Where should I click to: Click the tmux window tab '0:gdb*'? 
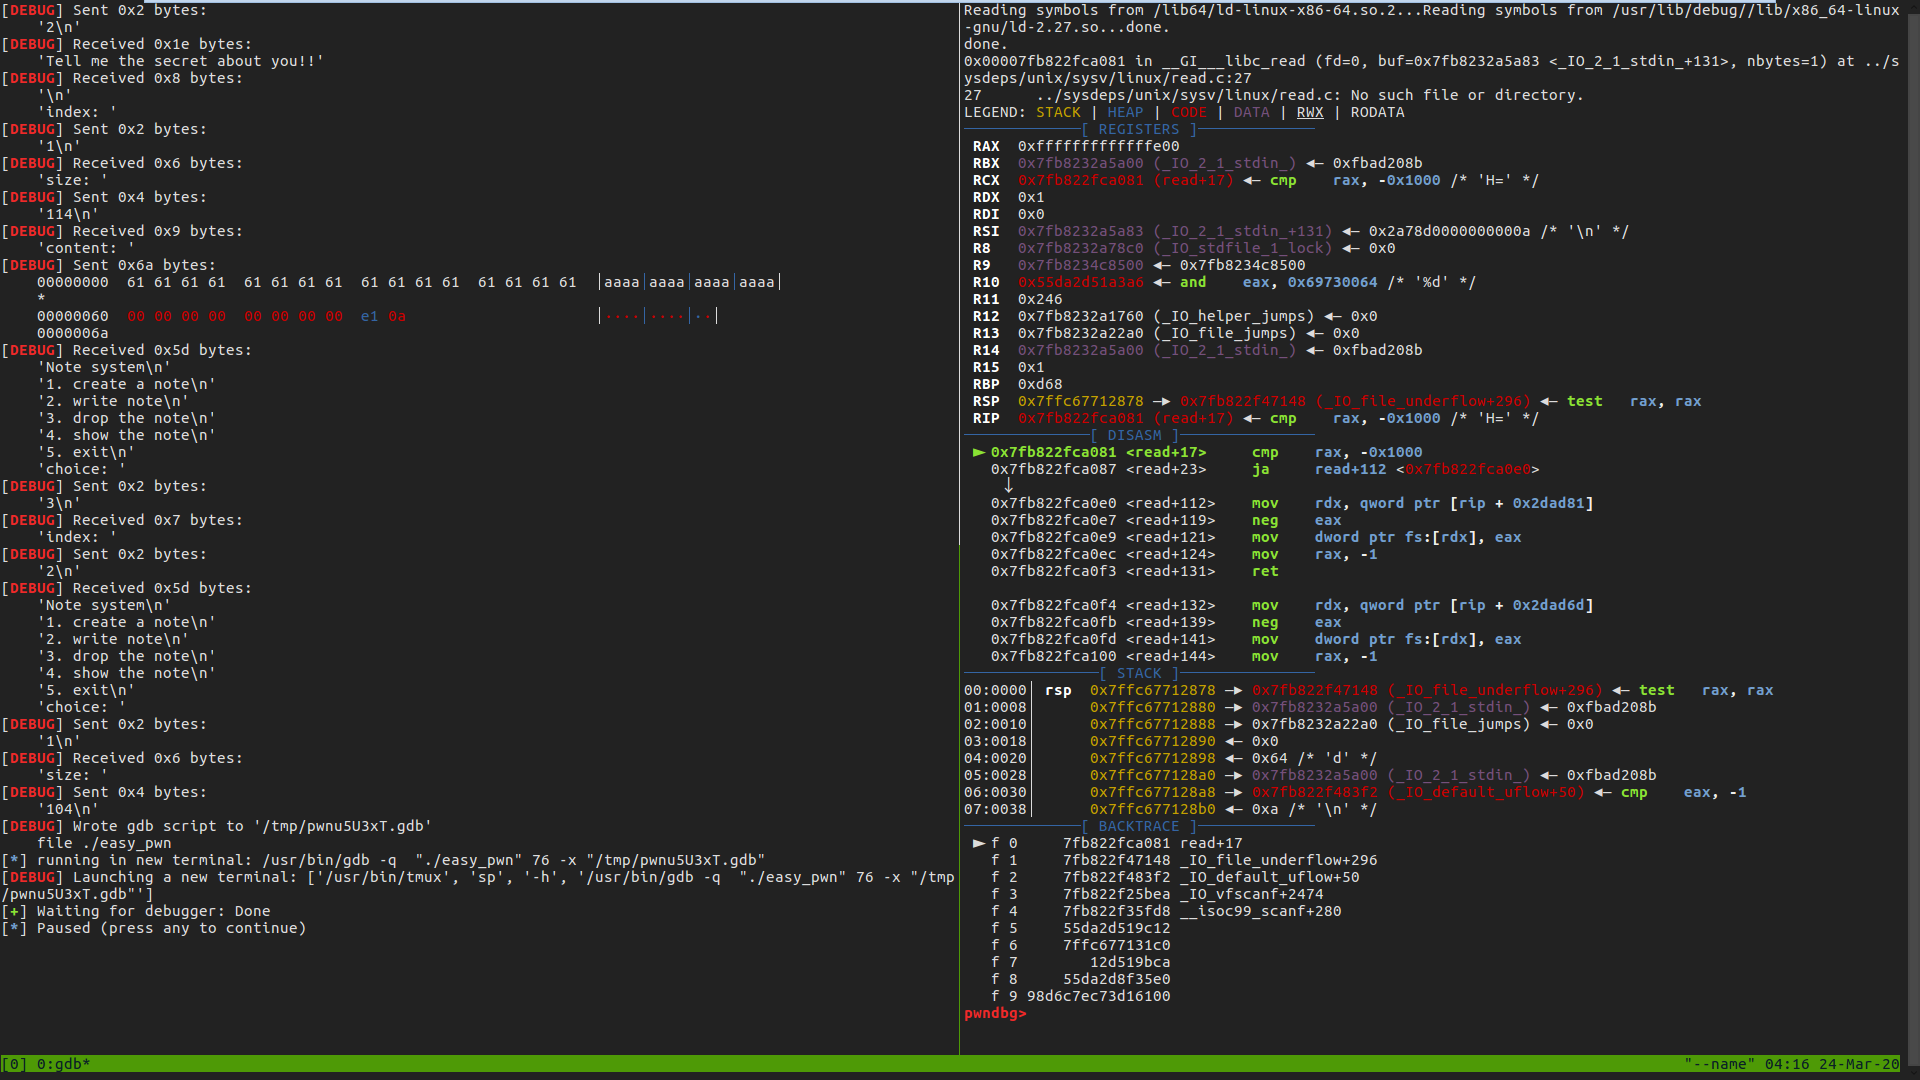[63, 1064]
